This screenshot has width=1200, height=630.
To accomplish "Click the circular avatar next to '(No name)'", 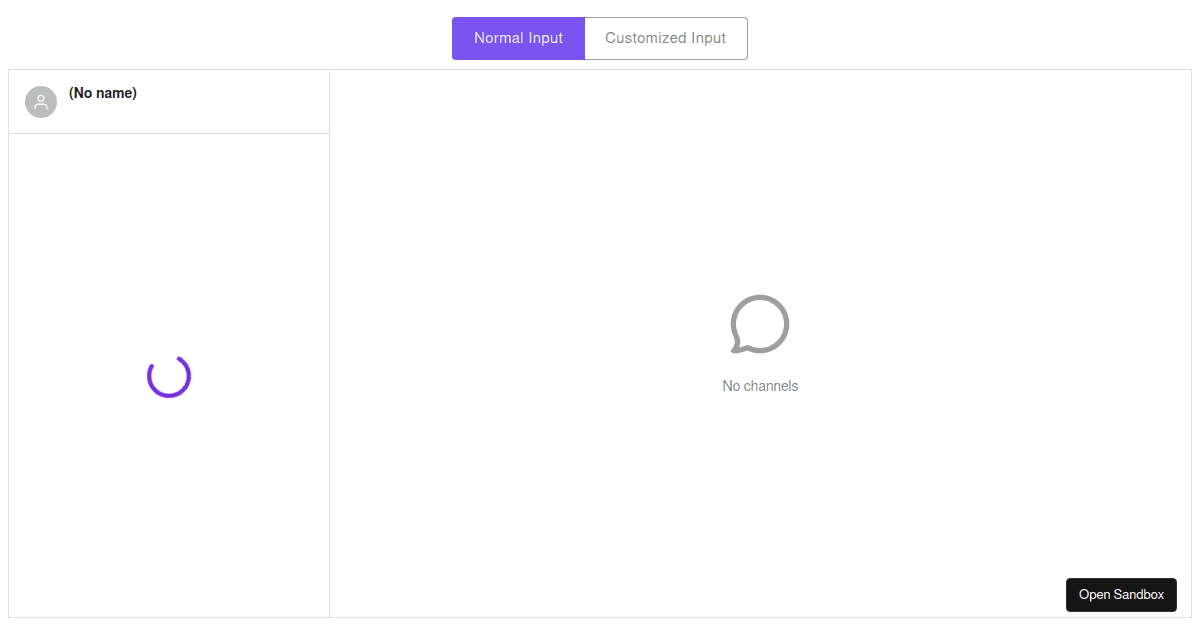I will coord(41,101).
